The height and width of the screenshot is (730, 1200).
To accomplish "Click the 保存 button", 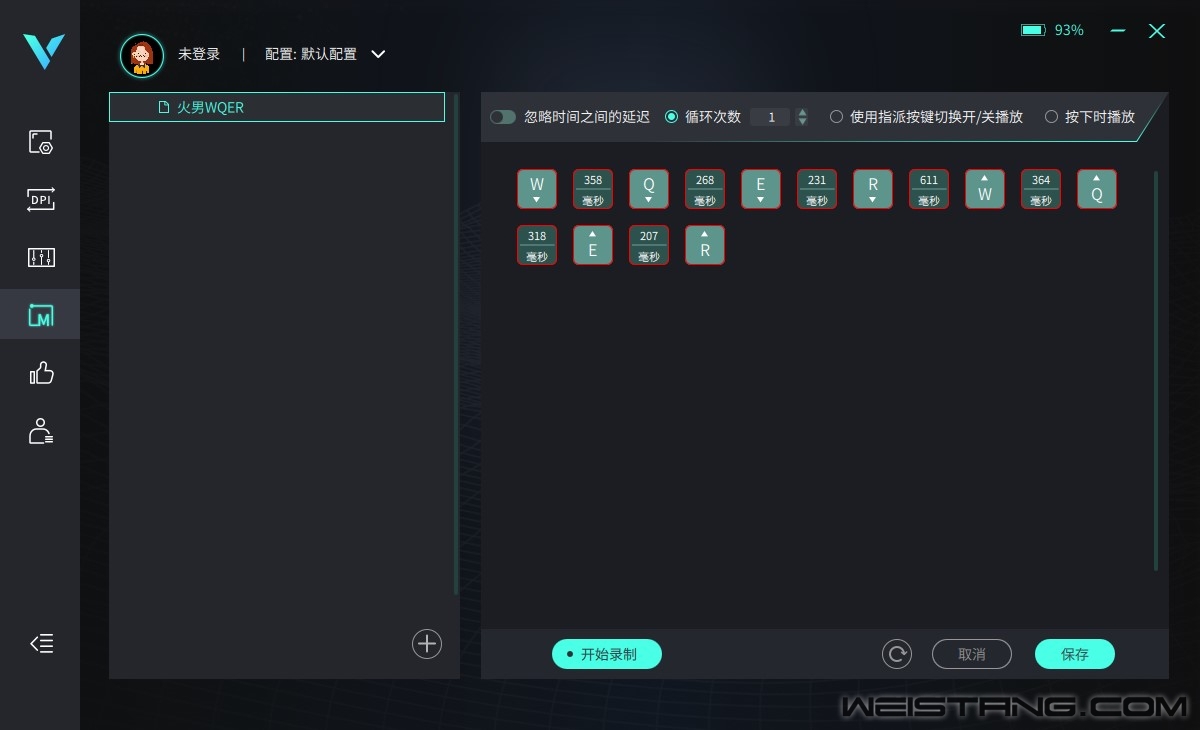I will click(x=1074, y=655).
